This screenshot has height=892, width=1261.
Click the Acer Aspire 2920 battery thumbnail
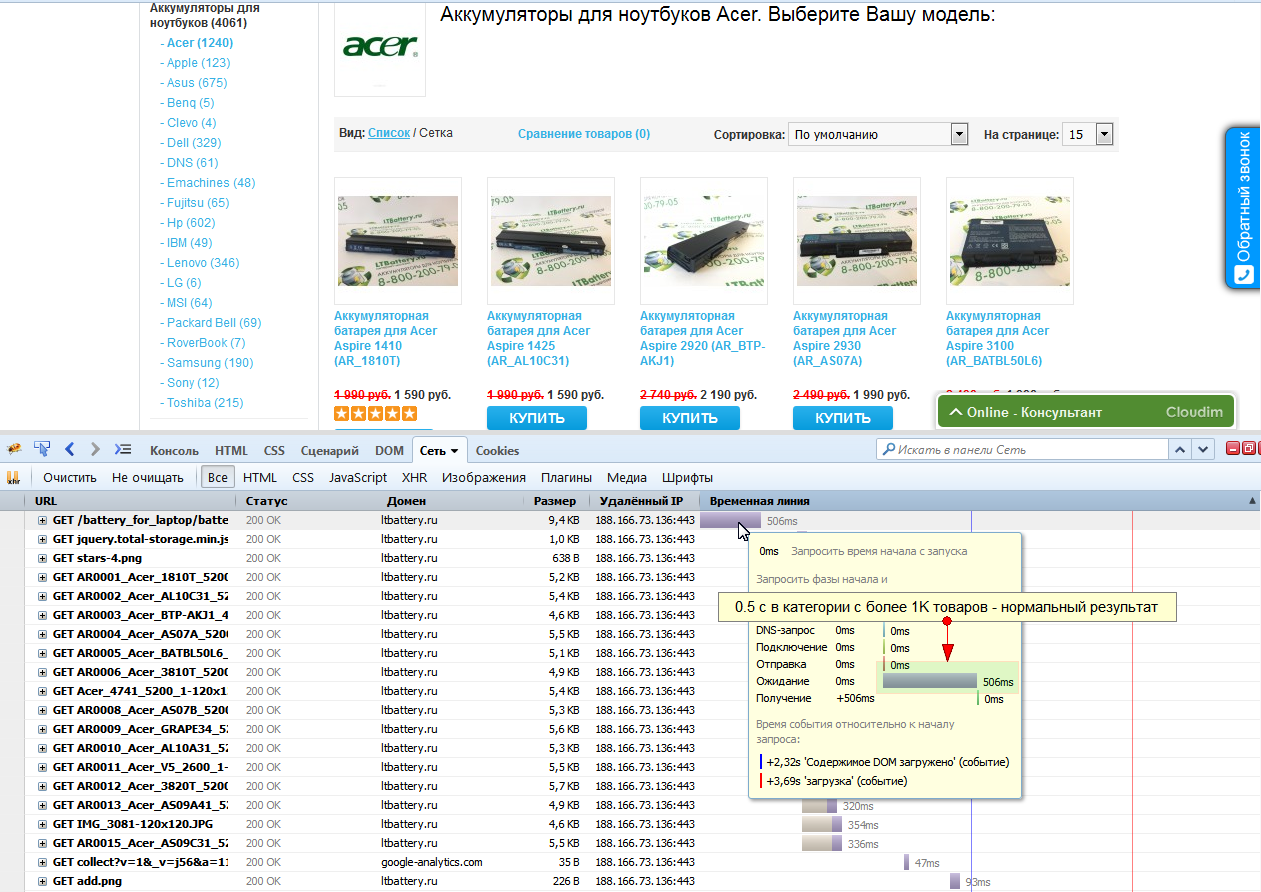703,241
